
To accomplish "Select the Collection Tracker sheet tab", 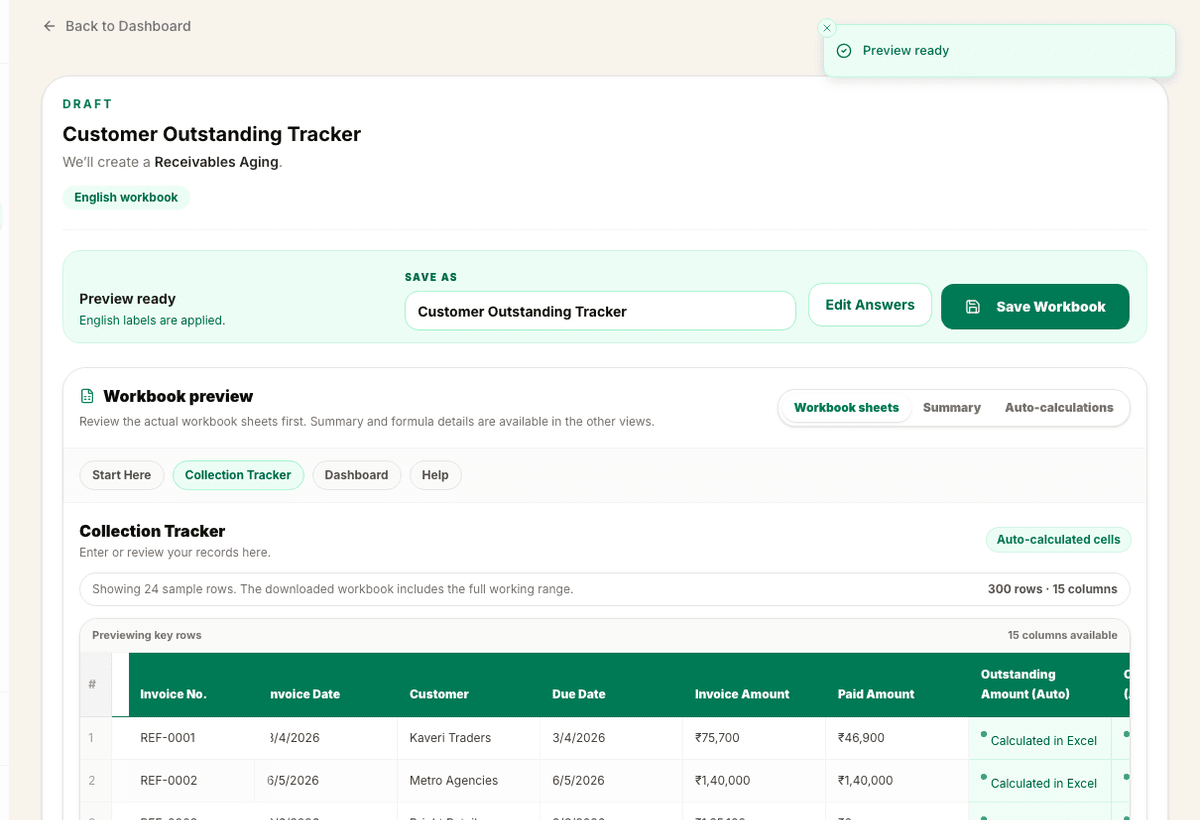I will pyautogui.click(x=238, y=475).
